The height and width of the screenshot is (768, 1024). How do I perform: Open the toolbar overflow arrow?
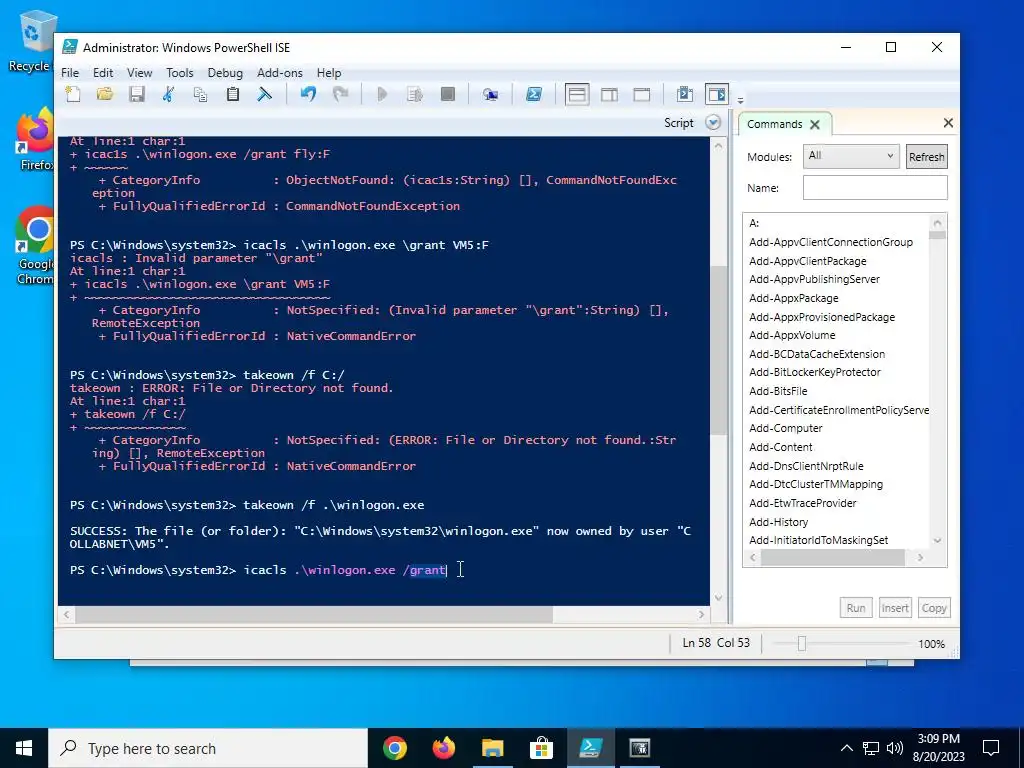point(741,100)
